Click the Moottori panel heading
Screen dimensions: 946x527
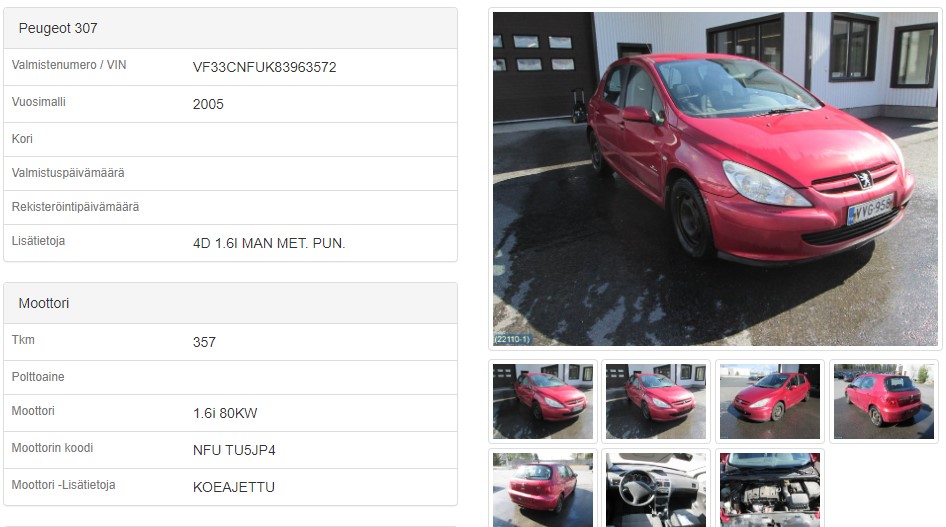click(x=44, y=303)
